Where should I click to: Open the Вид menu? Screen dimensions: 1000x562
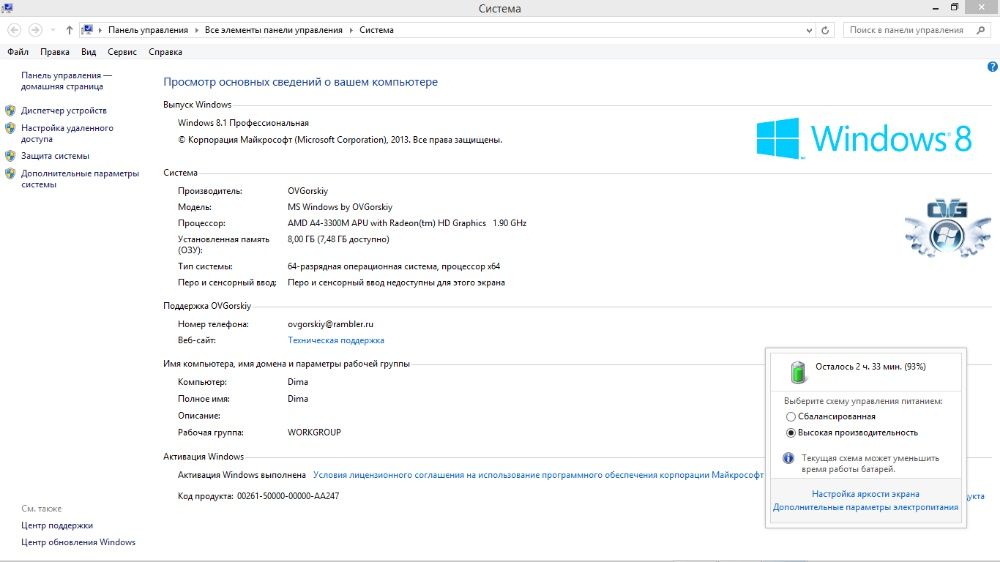tap(89, 52)
